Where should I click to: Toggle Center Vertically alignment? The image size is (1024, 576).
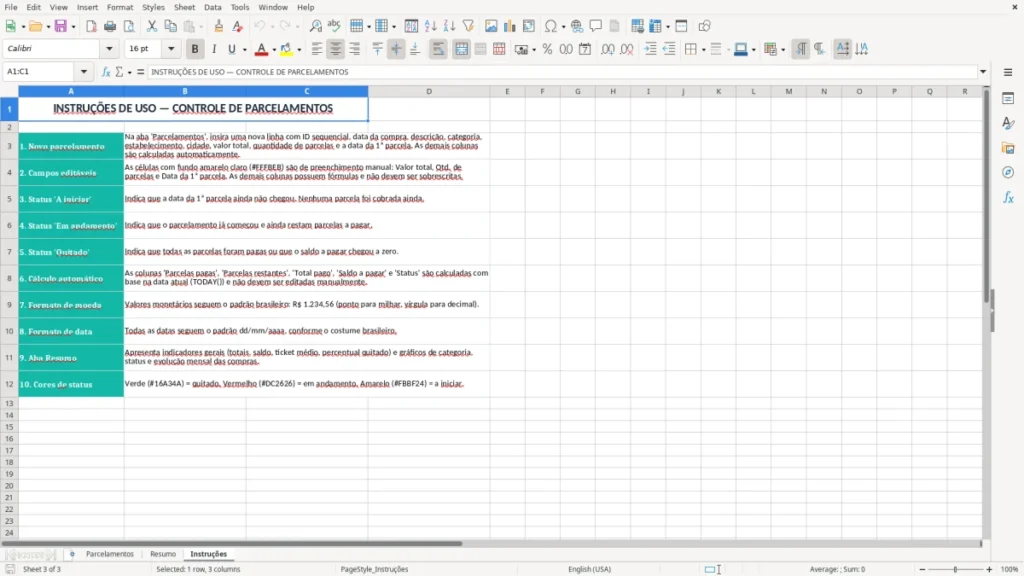396,49
